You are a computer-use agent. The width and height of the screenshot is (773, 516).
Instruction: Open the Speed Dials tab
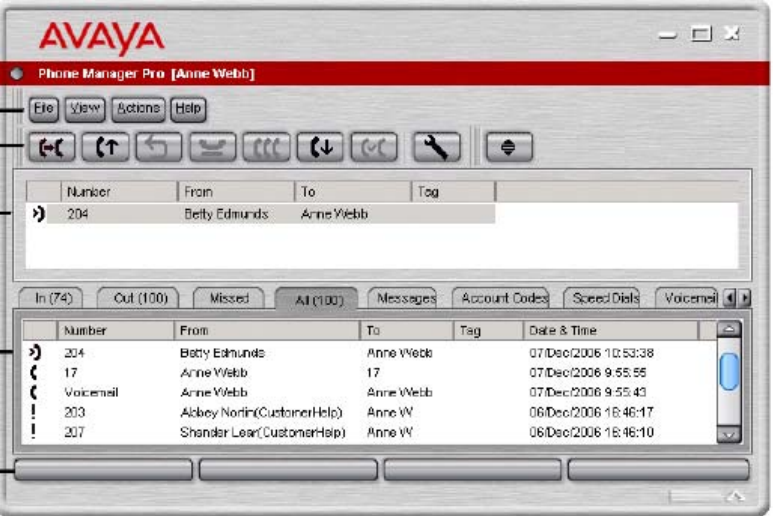pos(602,298)
